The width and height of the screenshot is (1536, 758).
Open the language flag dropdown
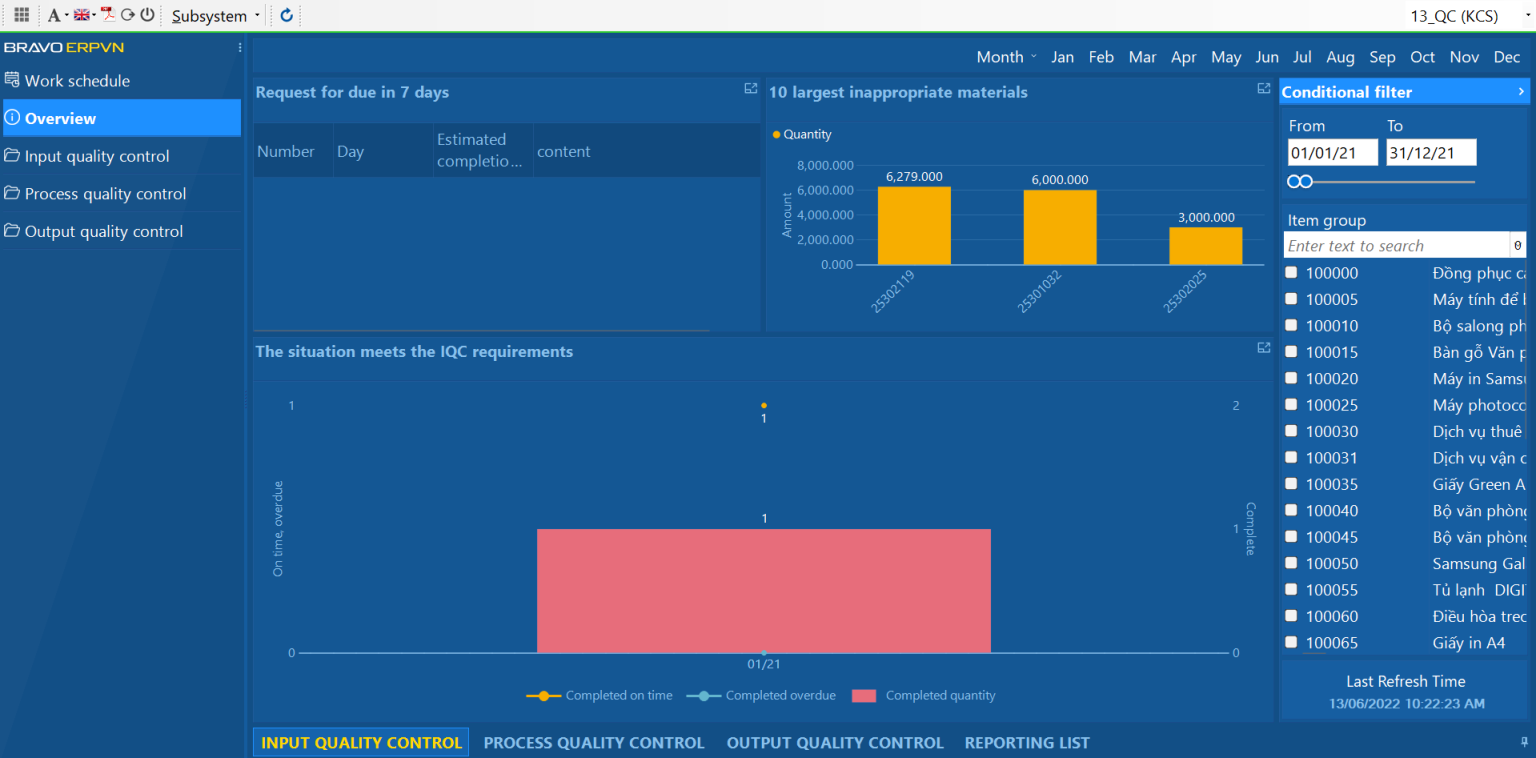click(x=84, y=15)
